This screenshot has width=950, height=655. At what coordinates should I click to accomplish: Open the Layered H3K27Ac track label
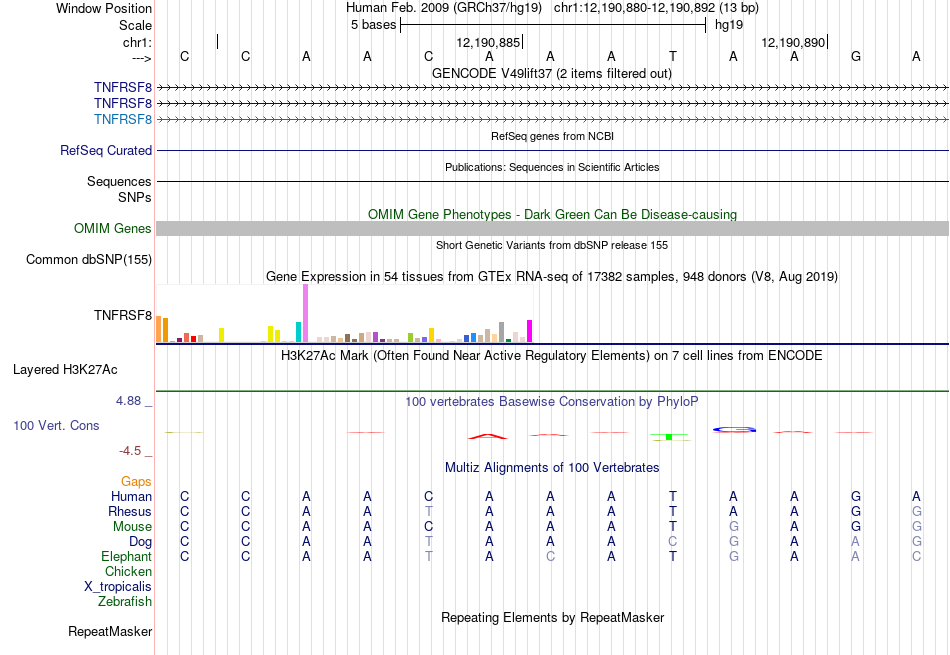coord(65,370)
